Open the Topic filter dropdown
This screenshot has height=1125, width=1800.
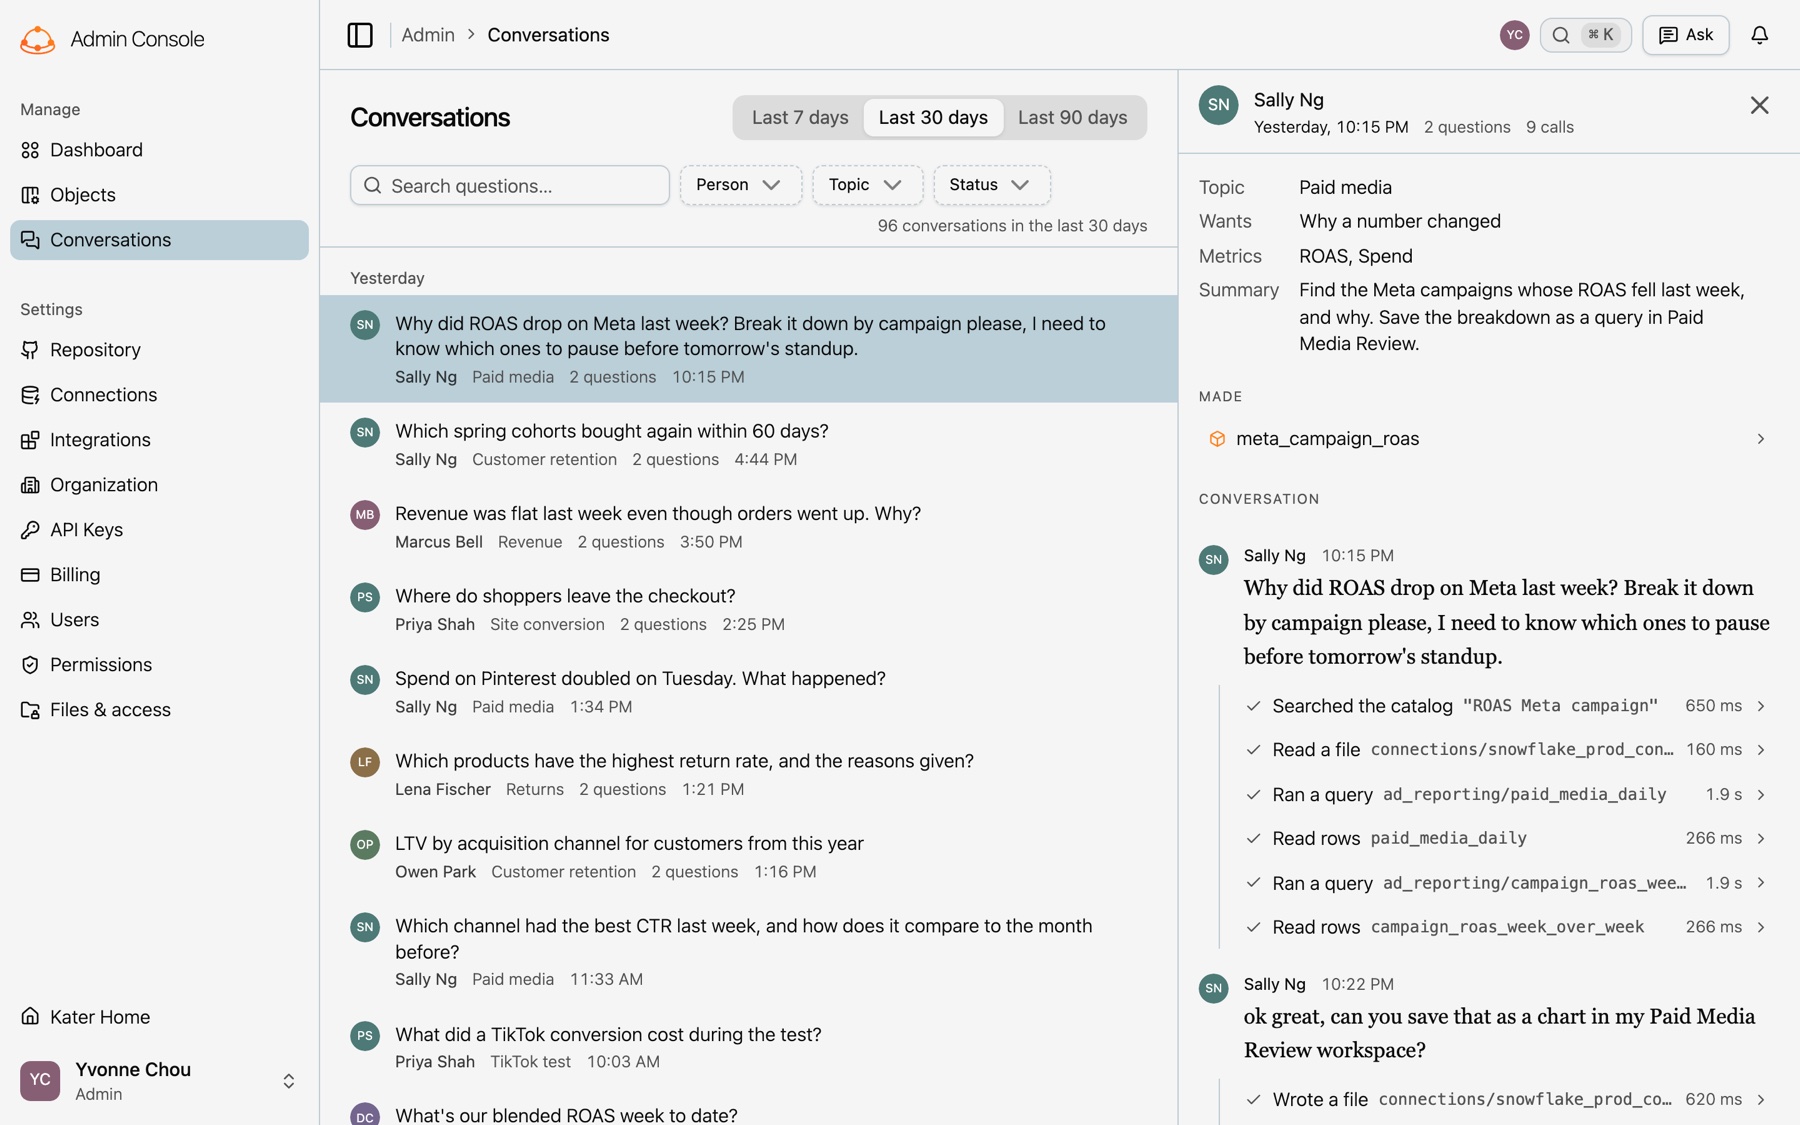click(867, 185)
